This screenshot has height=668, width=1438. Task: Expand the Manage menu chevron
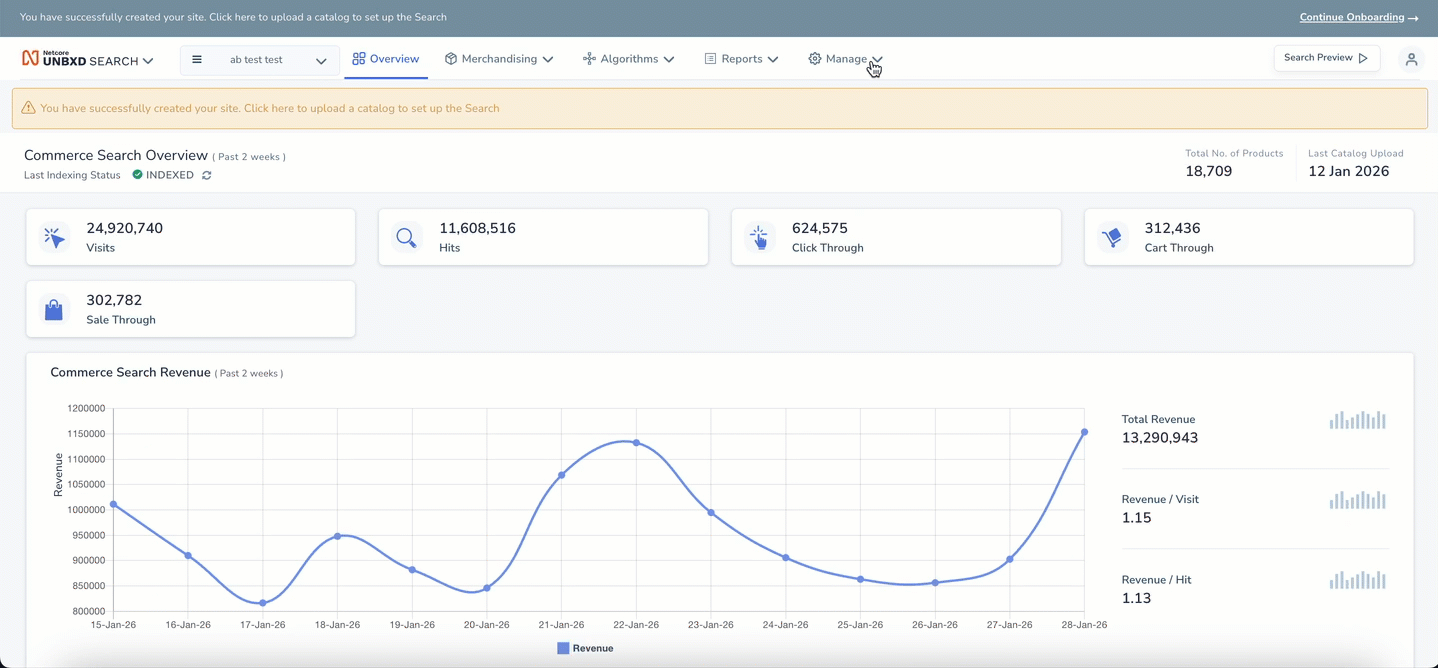click(x=877, y=60)
